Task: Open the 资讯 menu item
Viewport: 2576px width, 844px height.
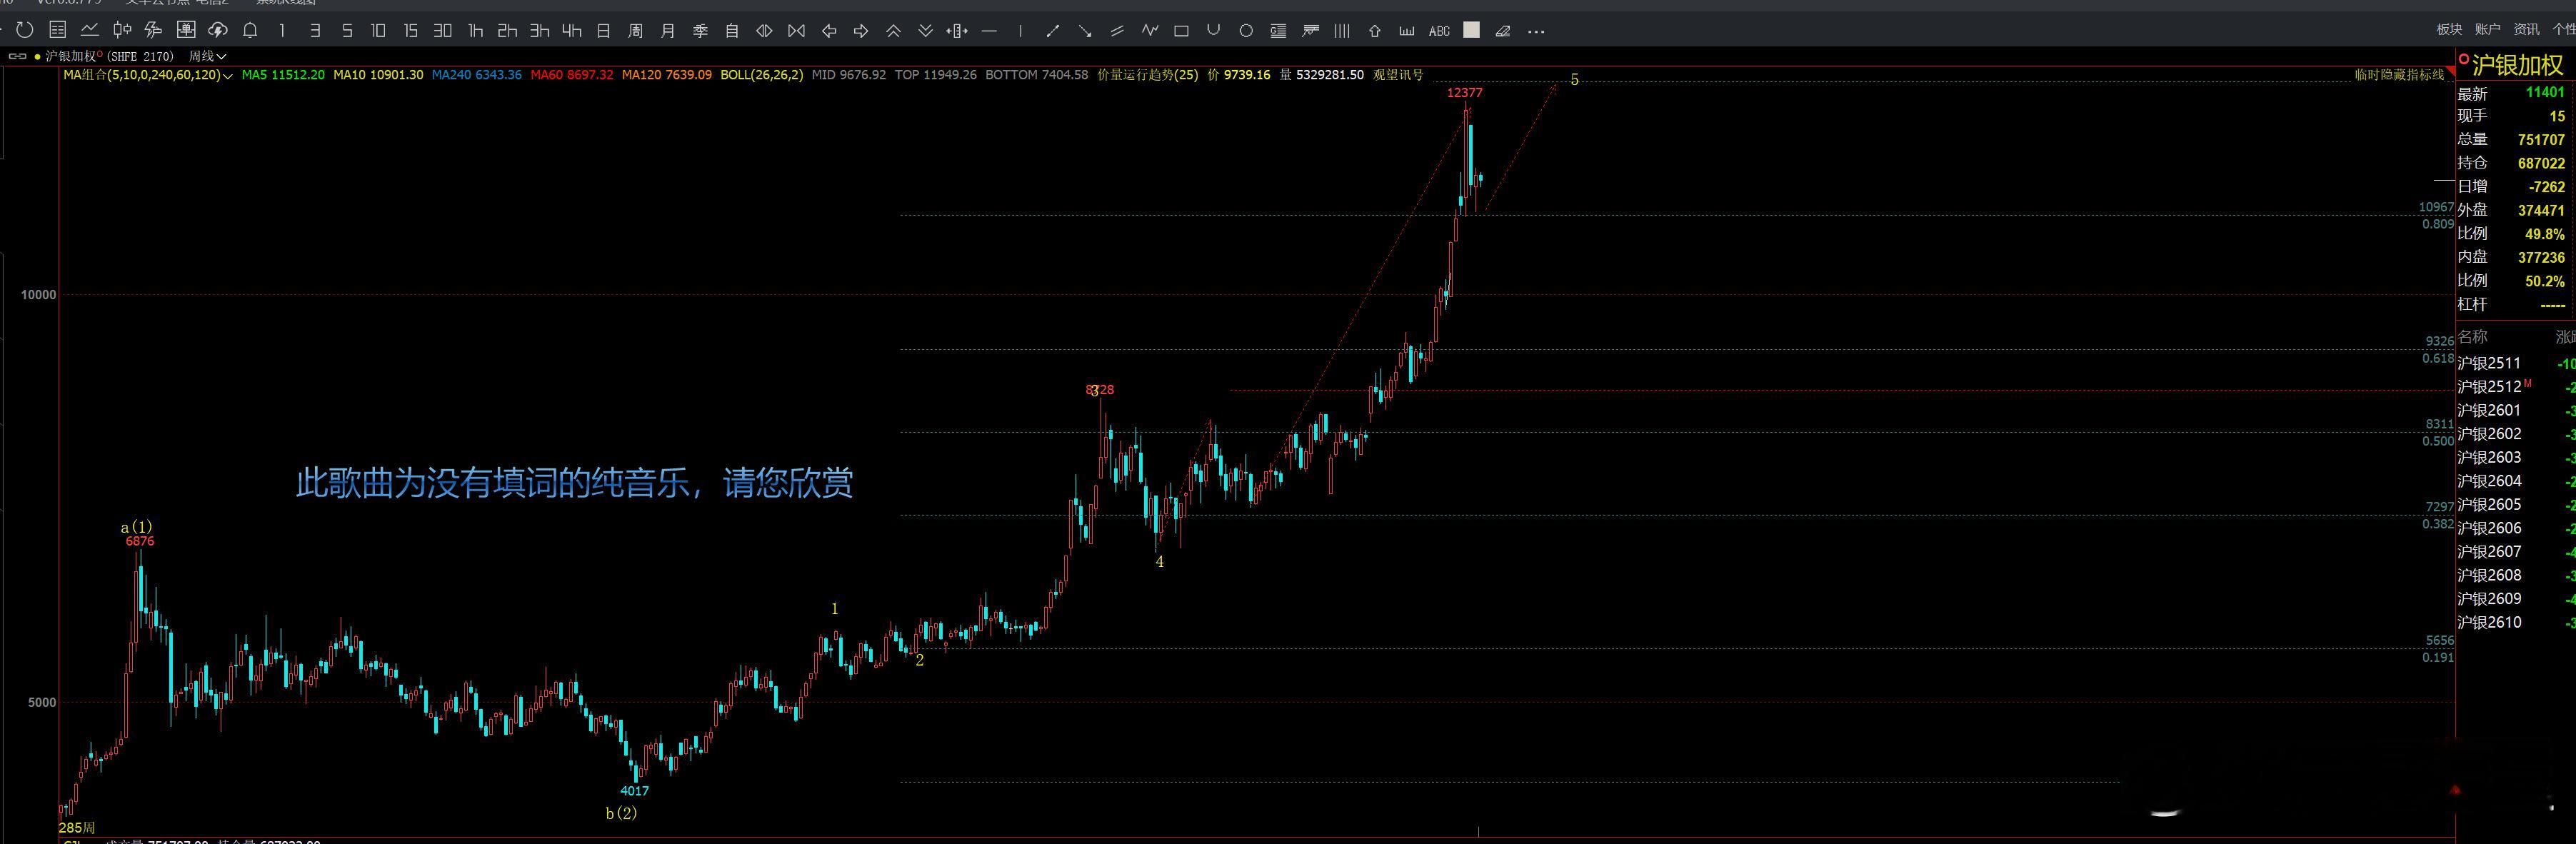Action: click(x=2527, y=30)
